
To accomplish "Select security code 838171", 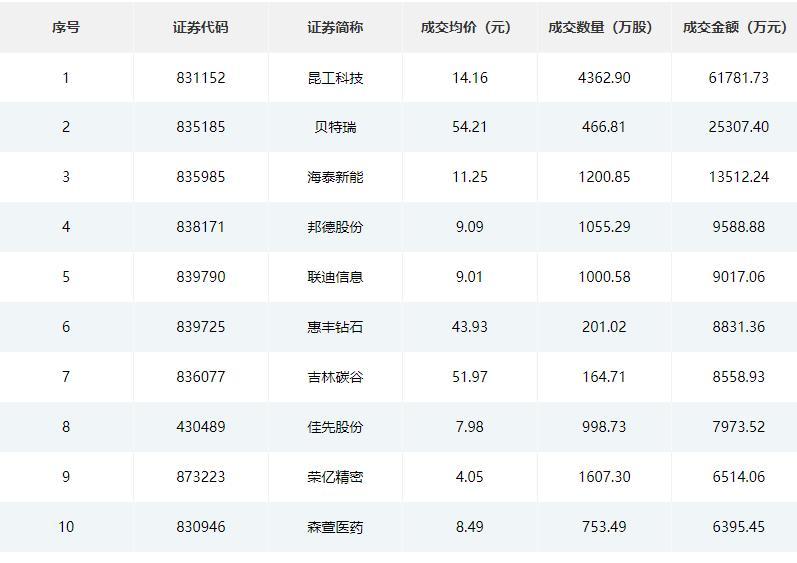I will 201,227.
